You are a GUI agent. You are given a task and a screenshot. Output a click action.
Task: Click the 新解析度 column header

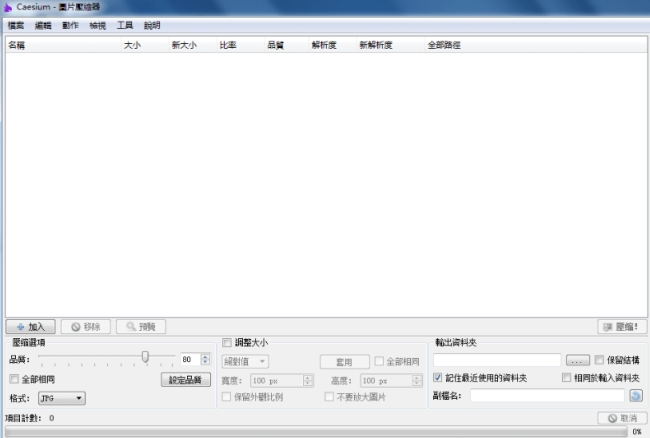point(390,45)
